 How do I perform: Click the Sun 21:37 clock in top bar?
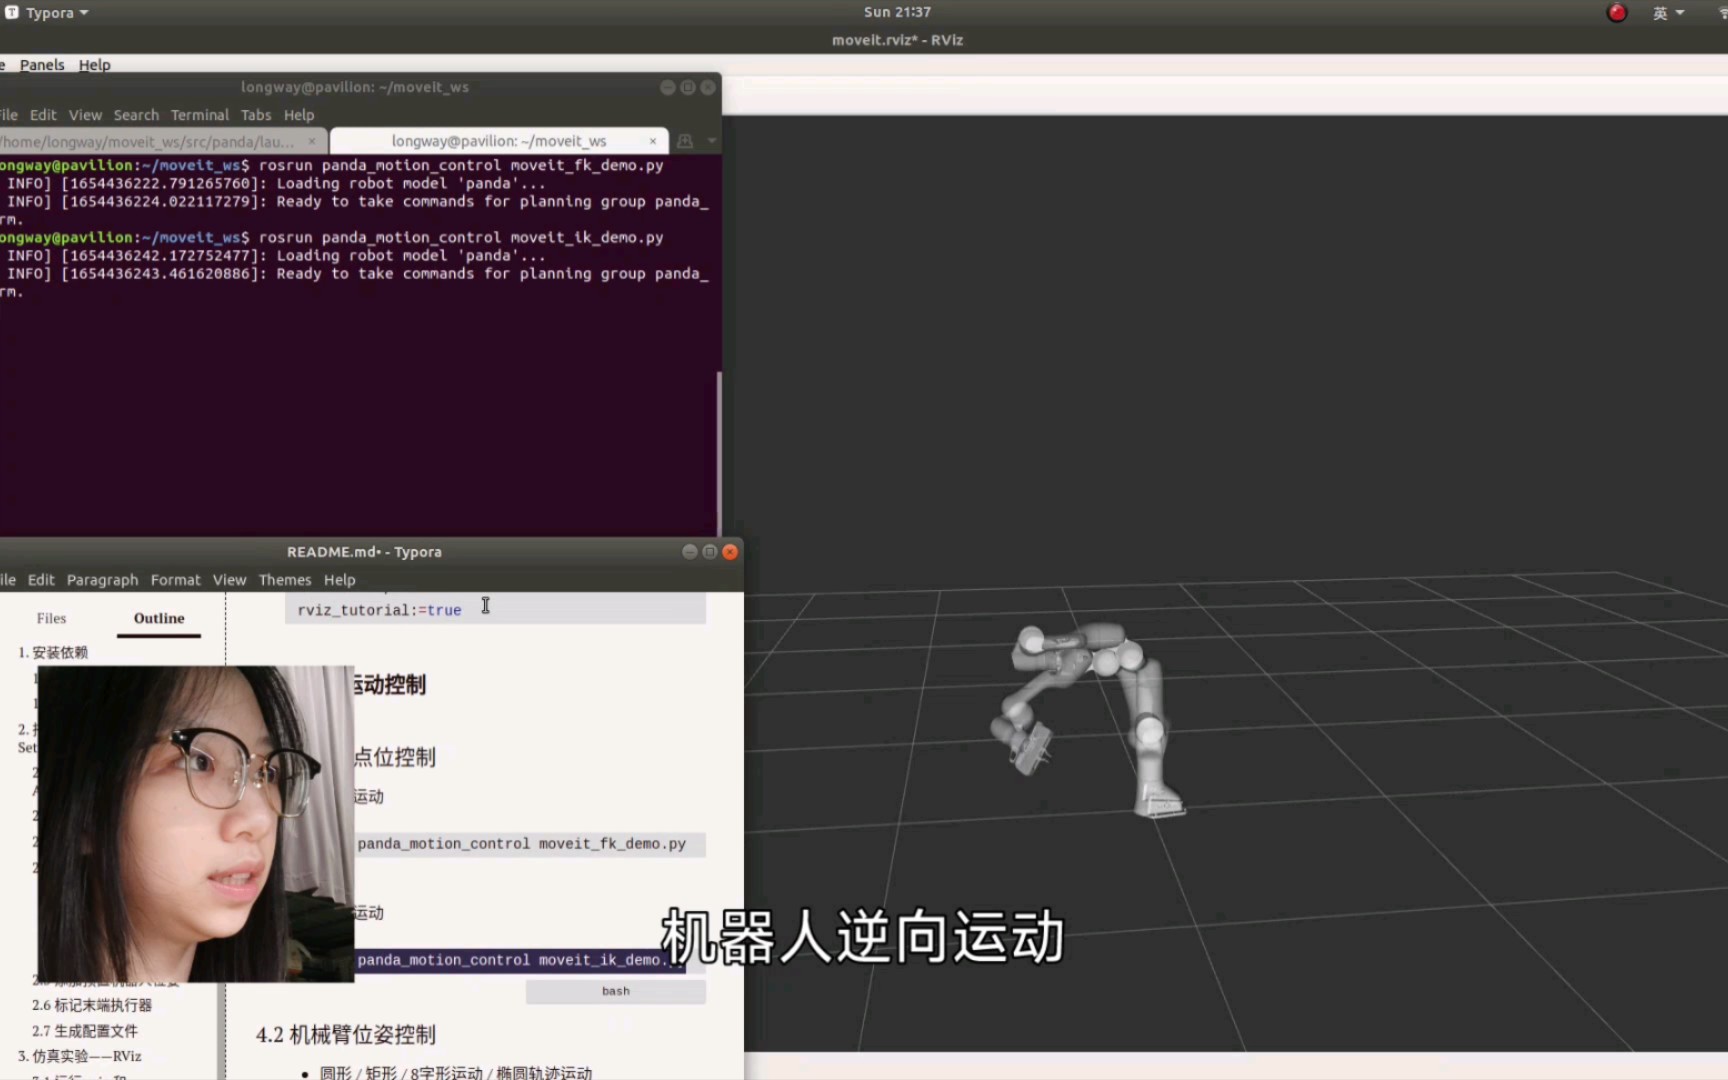[x=897, y=12]
